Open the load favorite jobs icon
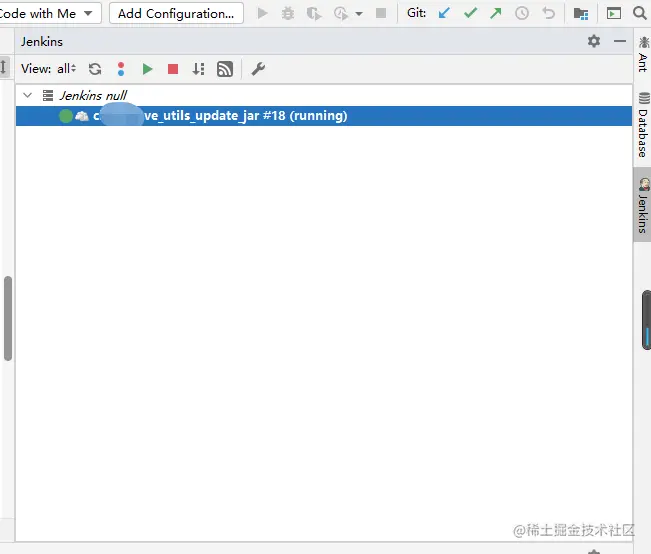The height and width of the screenshot is (554, 651). (121, 69)
